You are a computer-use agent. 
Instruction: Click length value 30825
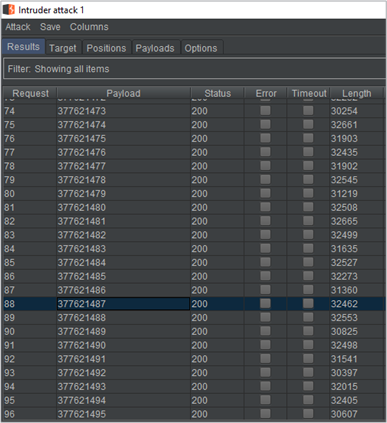[344, 331]
